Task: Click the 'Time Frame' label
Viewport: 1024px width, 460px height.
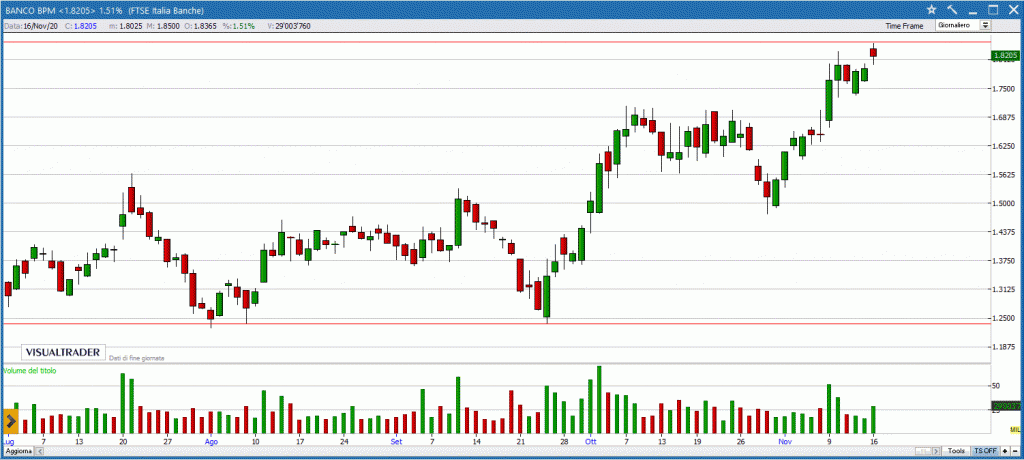Action: pos(904,26)
